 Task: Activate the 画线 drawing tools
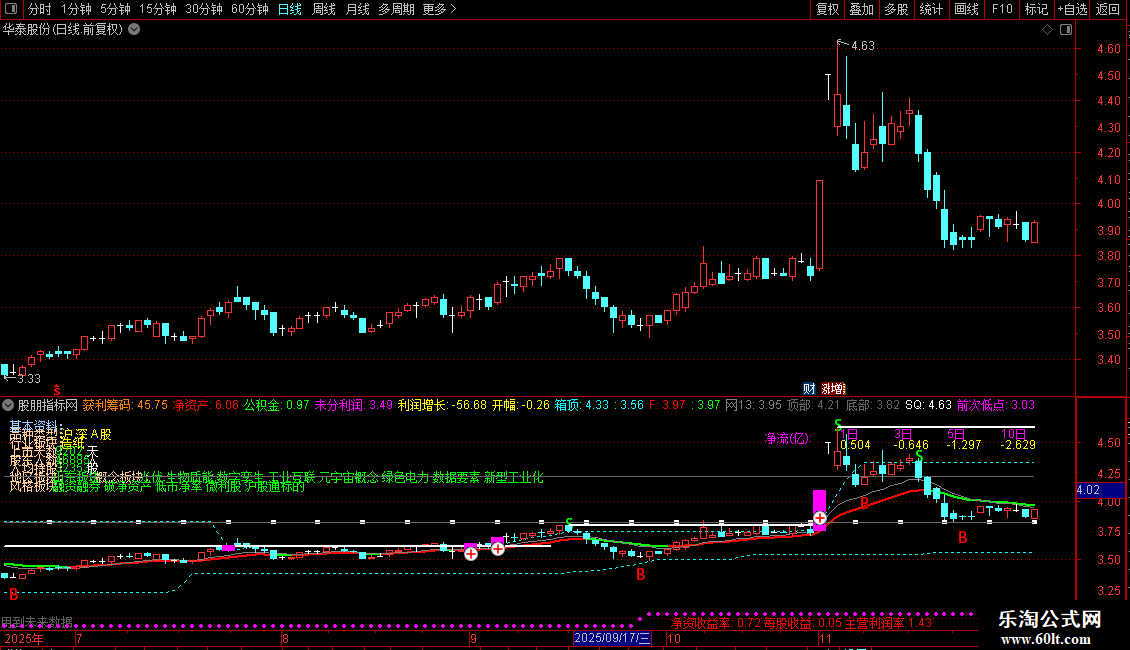pyautogui.click(x=966, y=9)
